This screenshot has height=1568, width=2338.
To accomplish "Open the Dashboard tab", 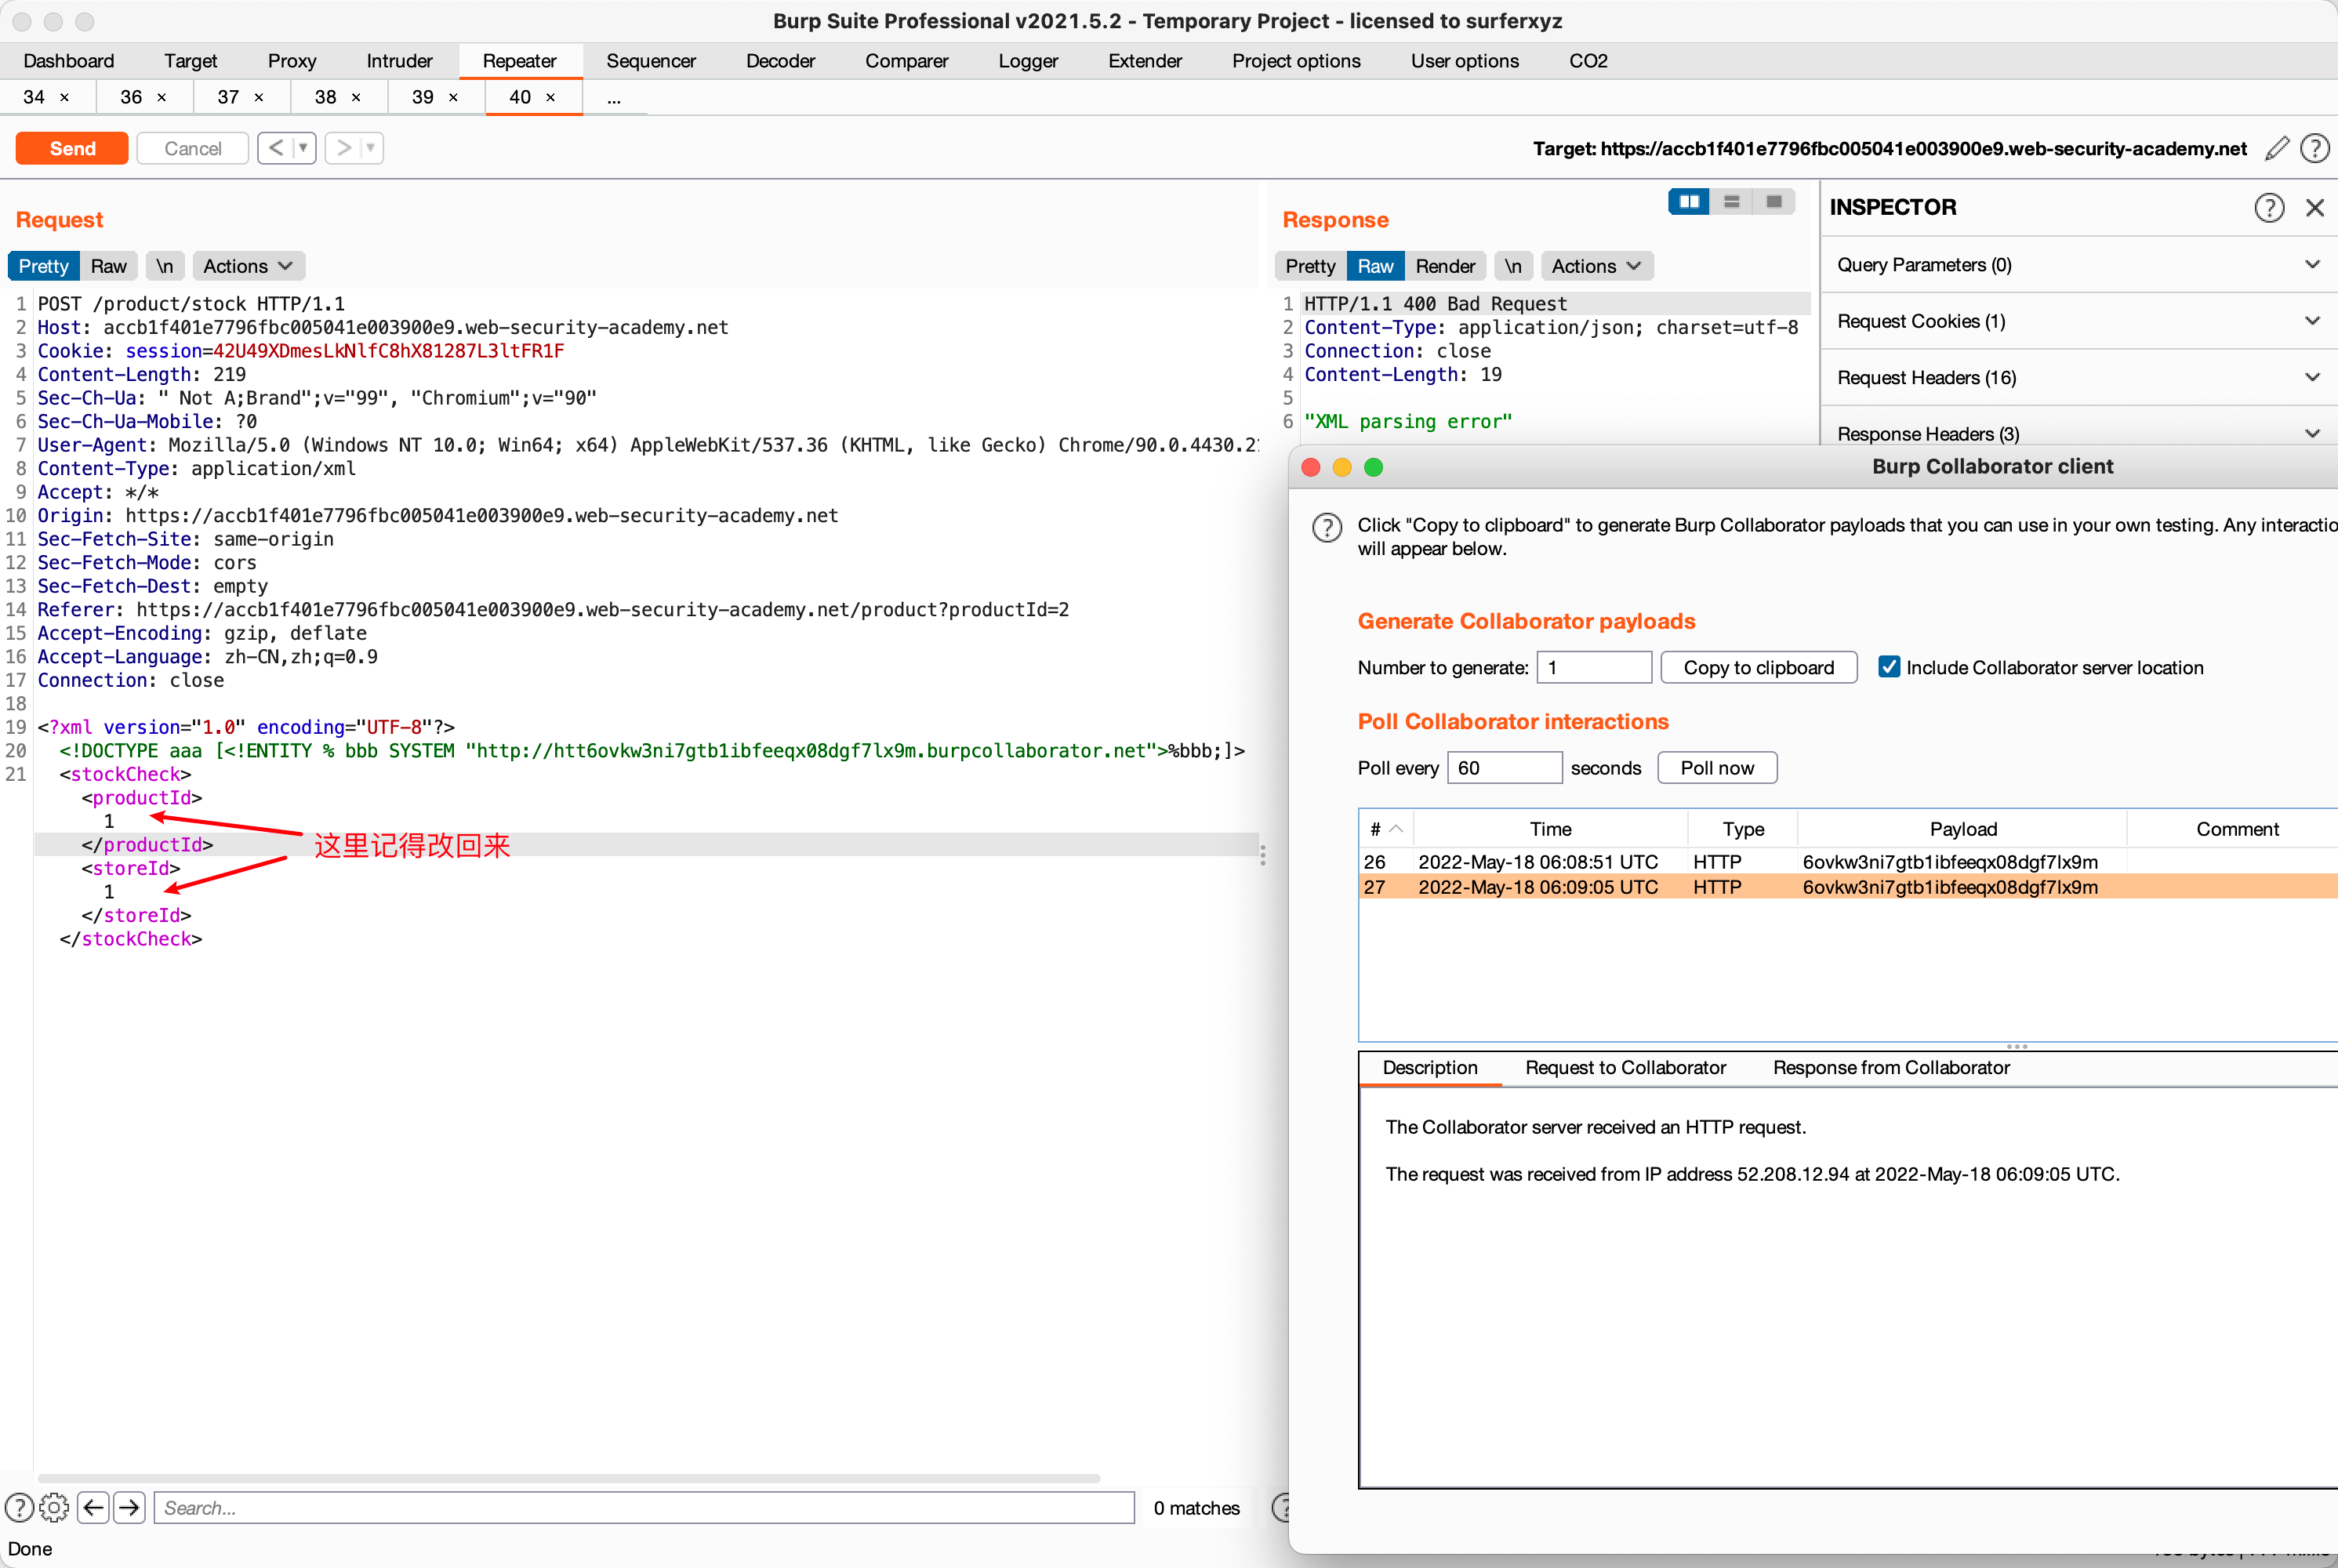I will pyautogui.click(x=69, y=61).
